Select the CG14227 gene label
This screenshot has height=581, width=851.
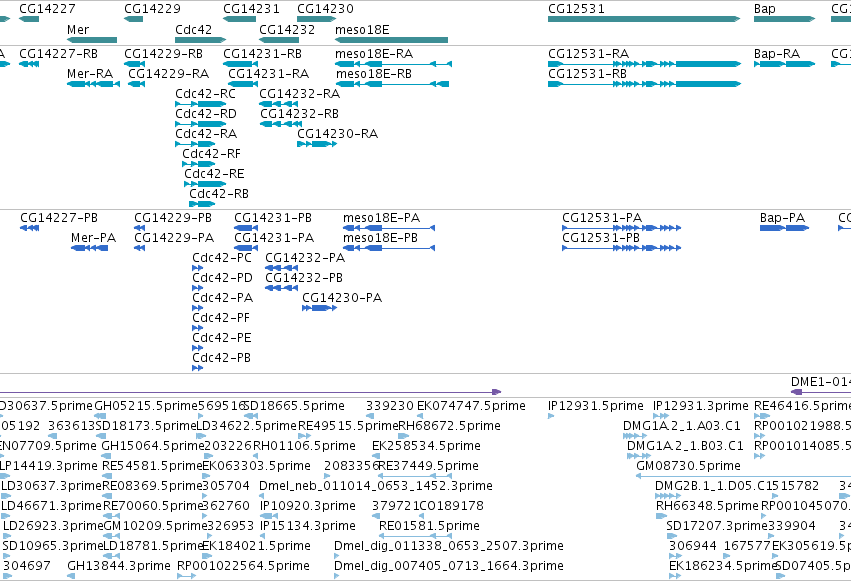click(x=47, y=9)
